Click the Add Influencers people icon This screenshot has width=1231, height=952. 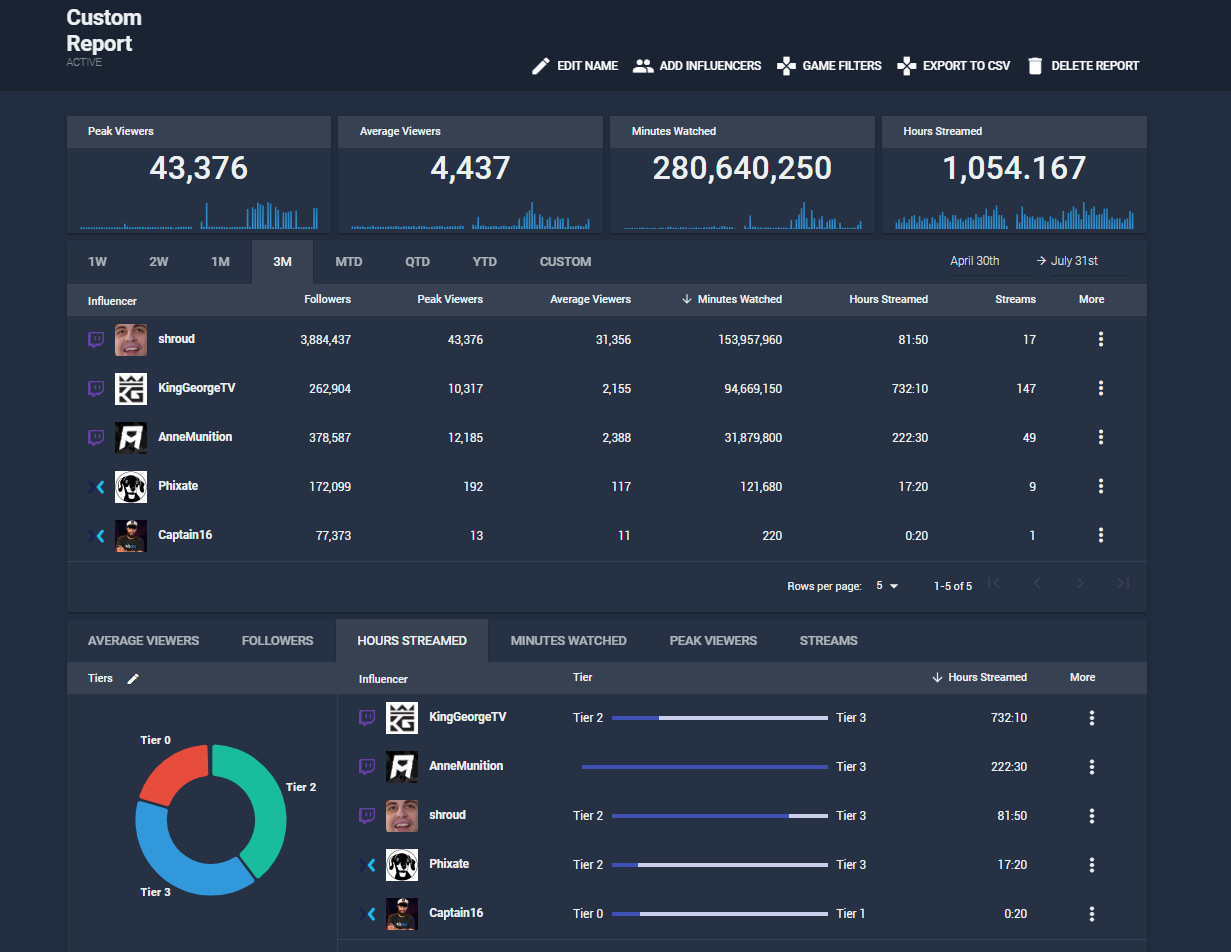tap(643, 66)
